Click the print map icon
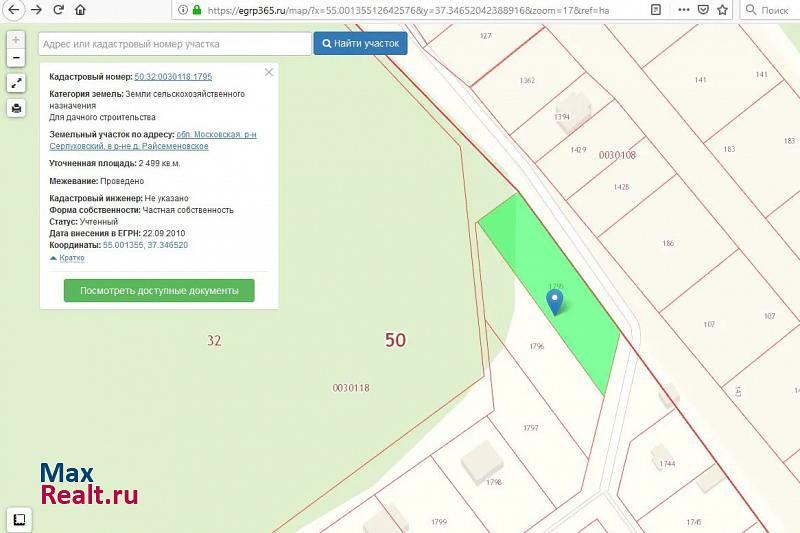 click(16, 108)
